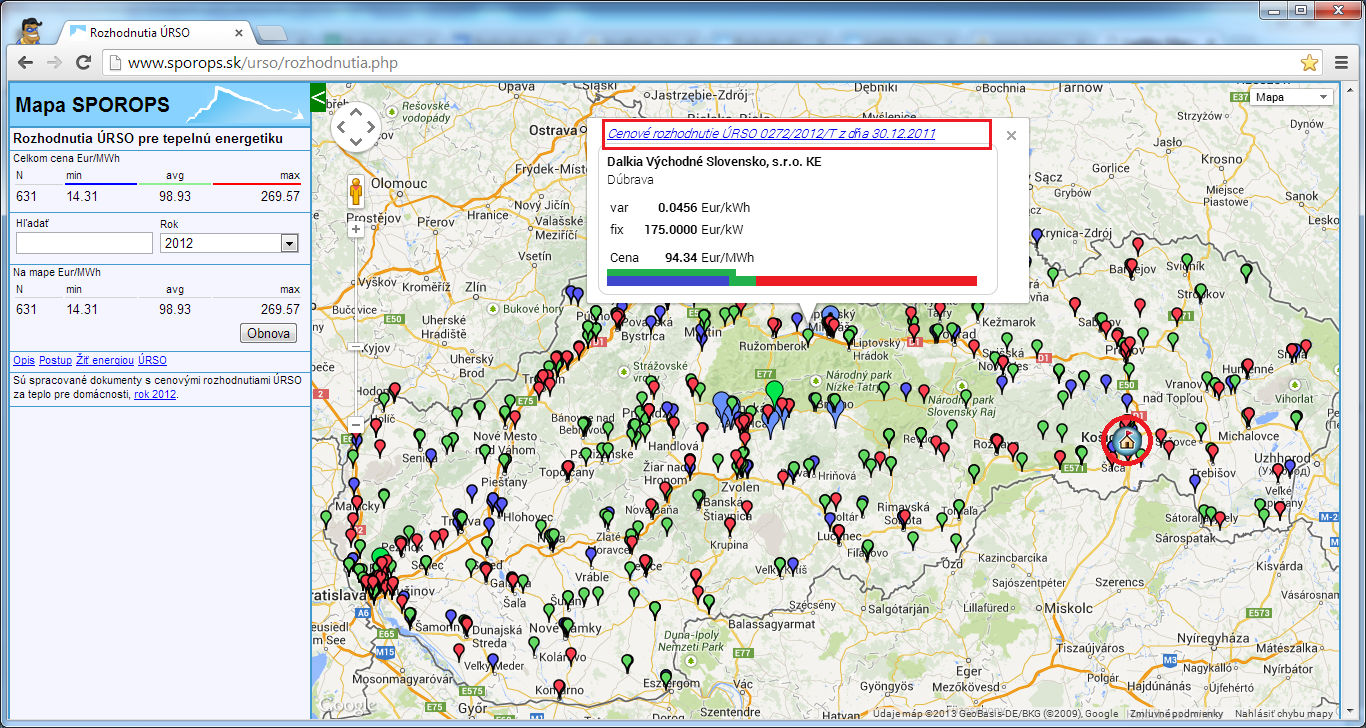Select the 'Mapa SPOROPS' heading
Image resolution: width=1366 pixels, height=728 pixels.
click(x=92, y=105)
